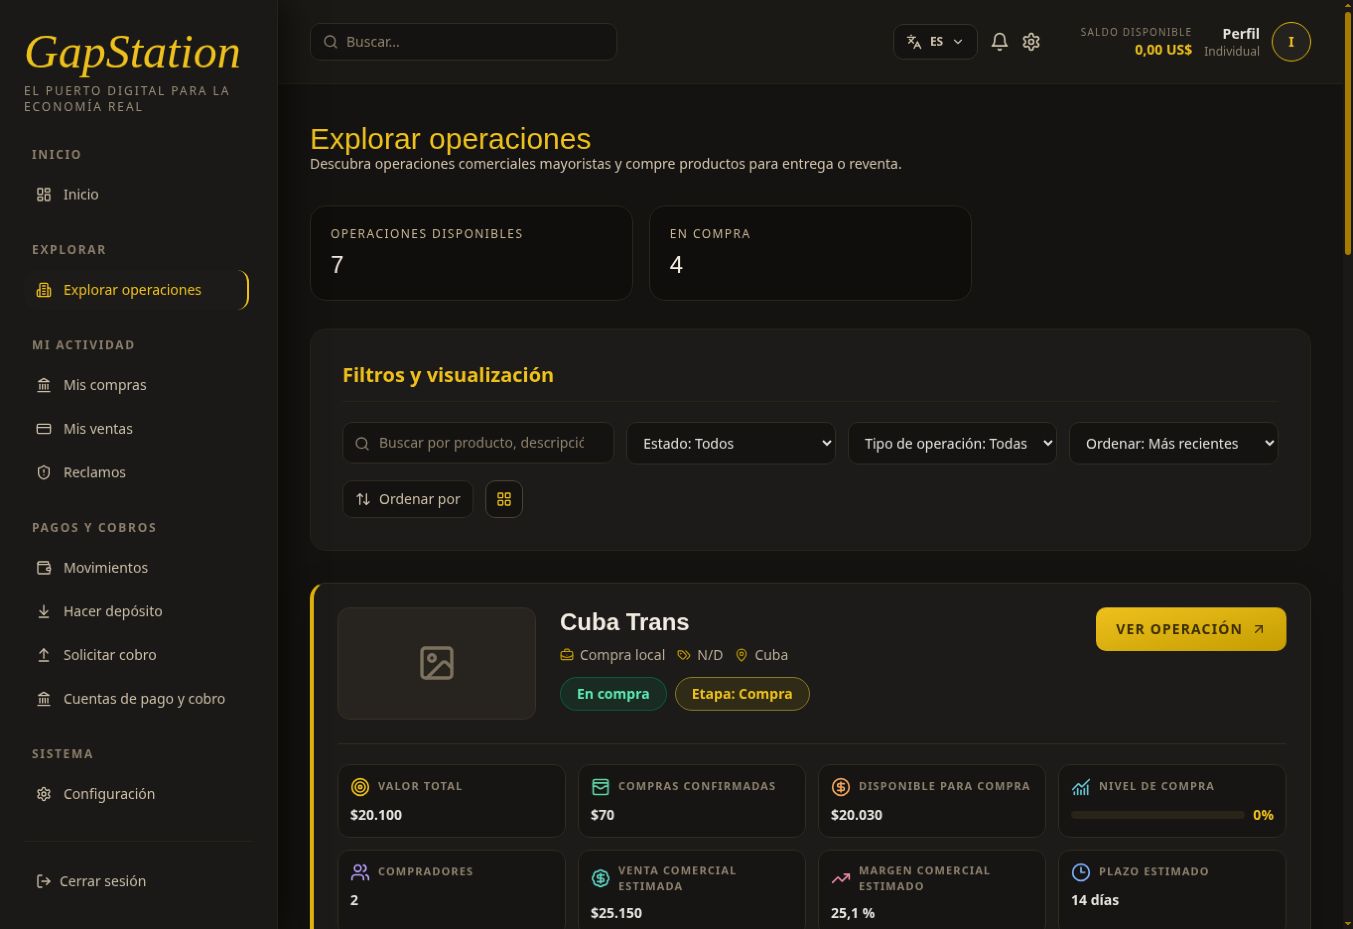Expand Tipo de operación: Todas dropdown
The image size is (1353, 929).
pos(952,443)
